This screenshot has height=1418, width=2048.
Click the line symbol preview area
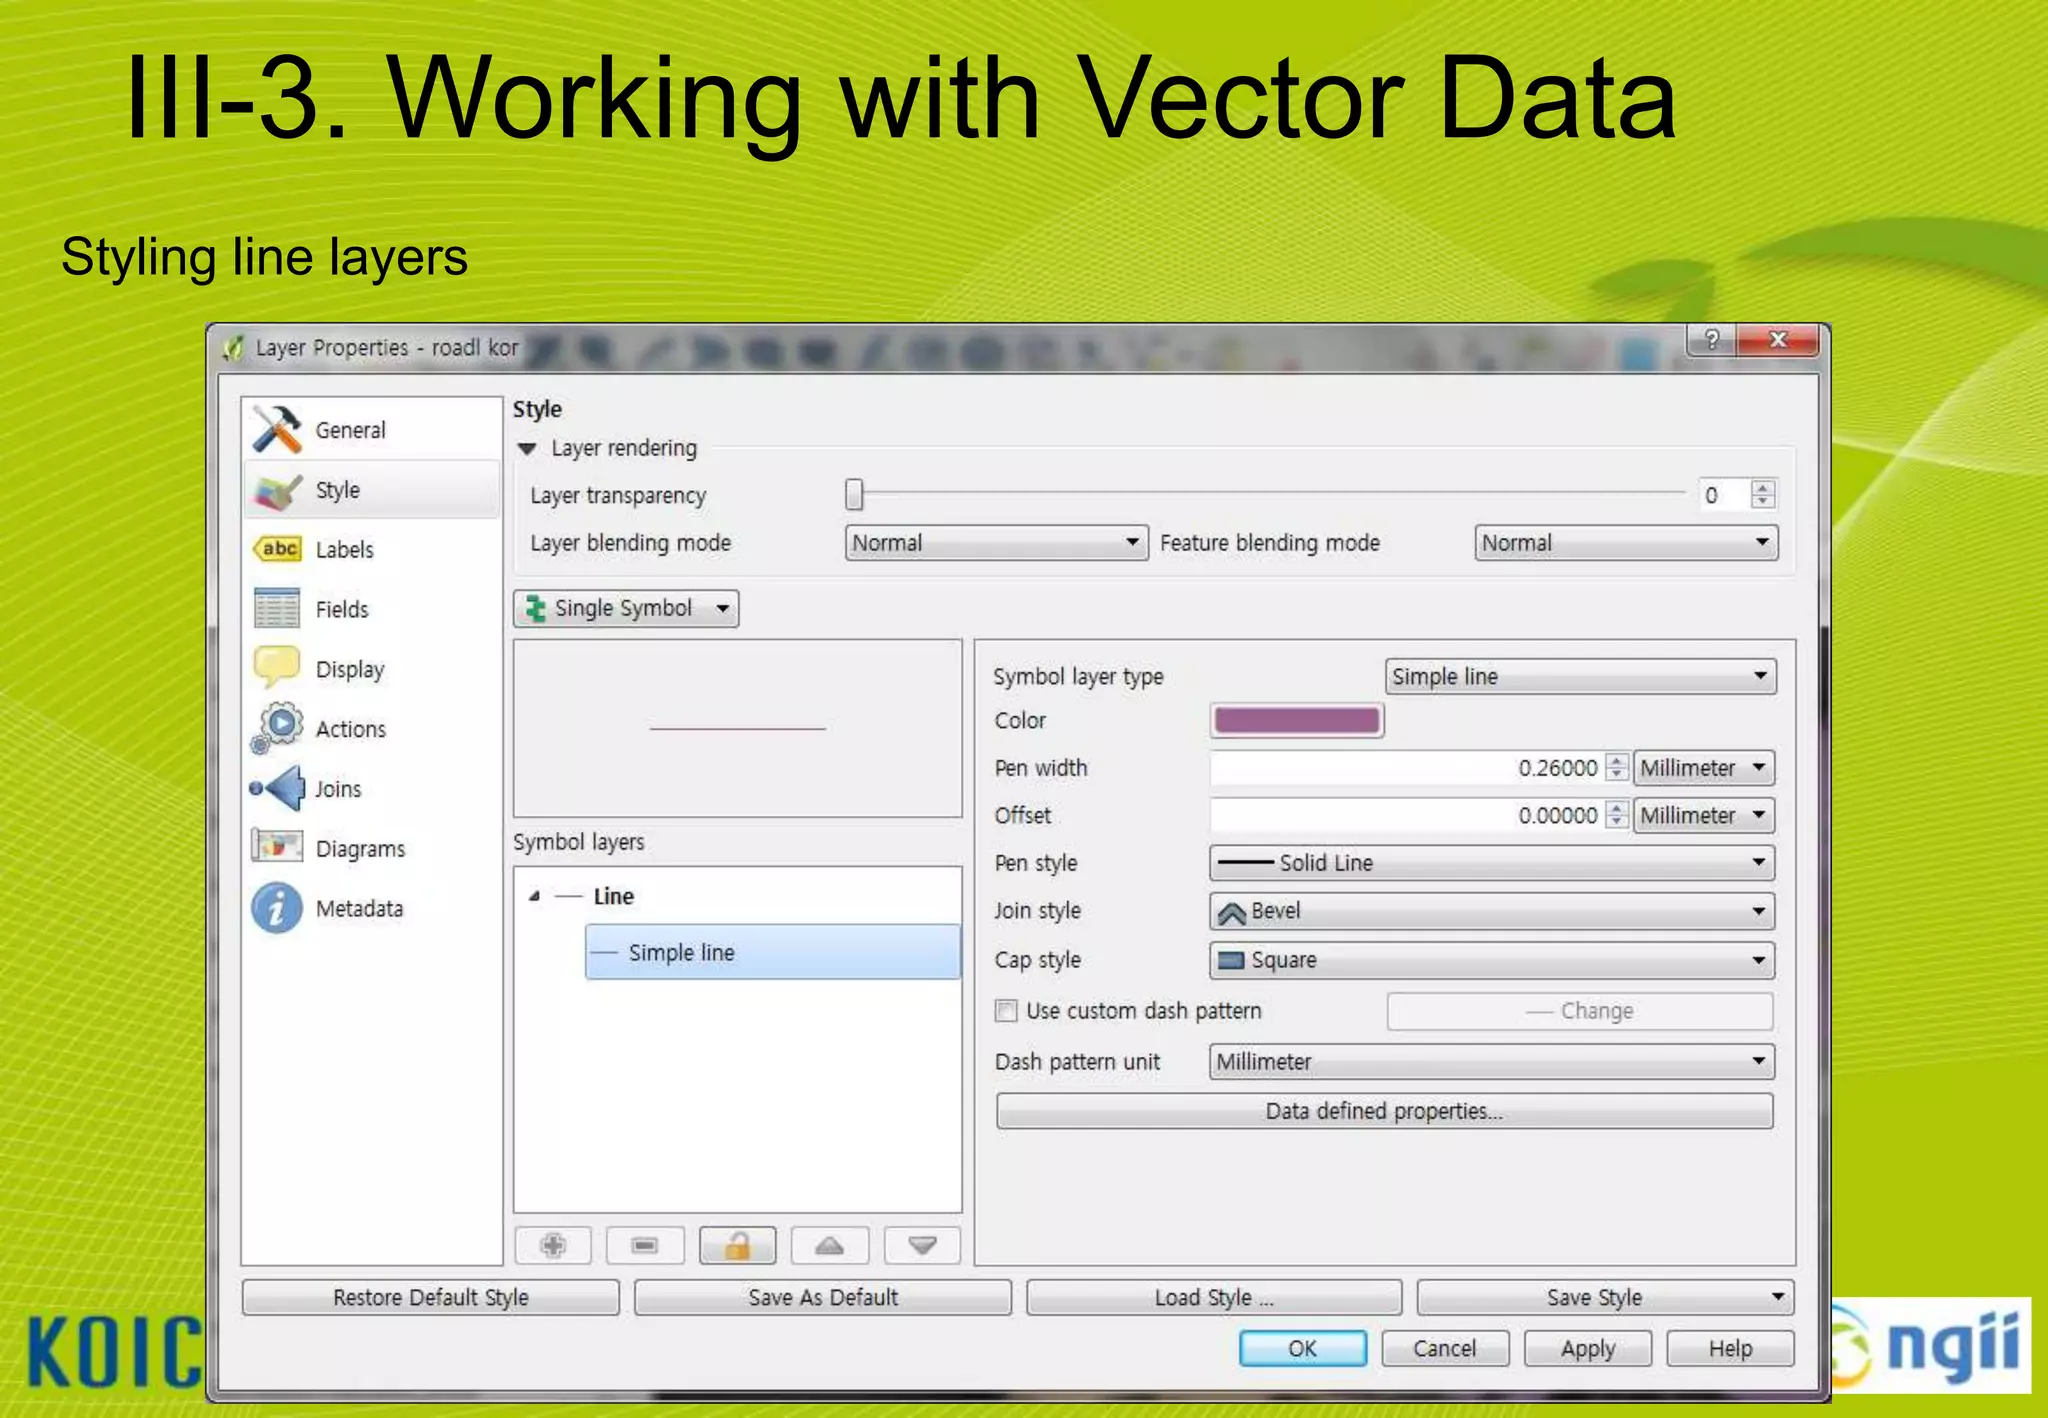point(738,728)
